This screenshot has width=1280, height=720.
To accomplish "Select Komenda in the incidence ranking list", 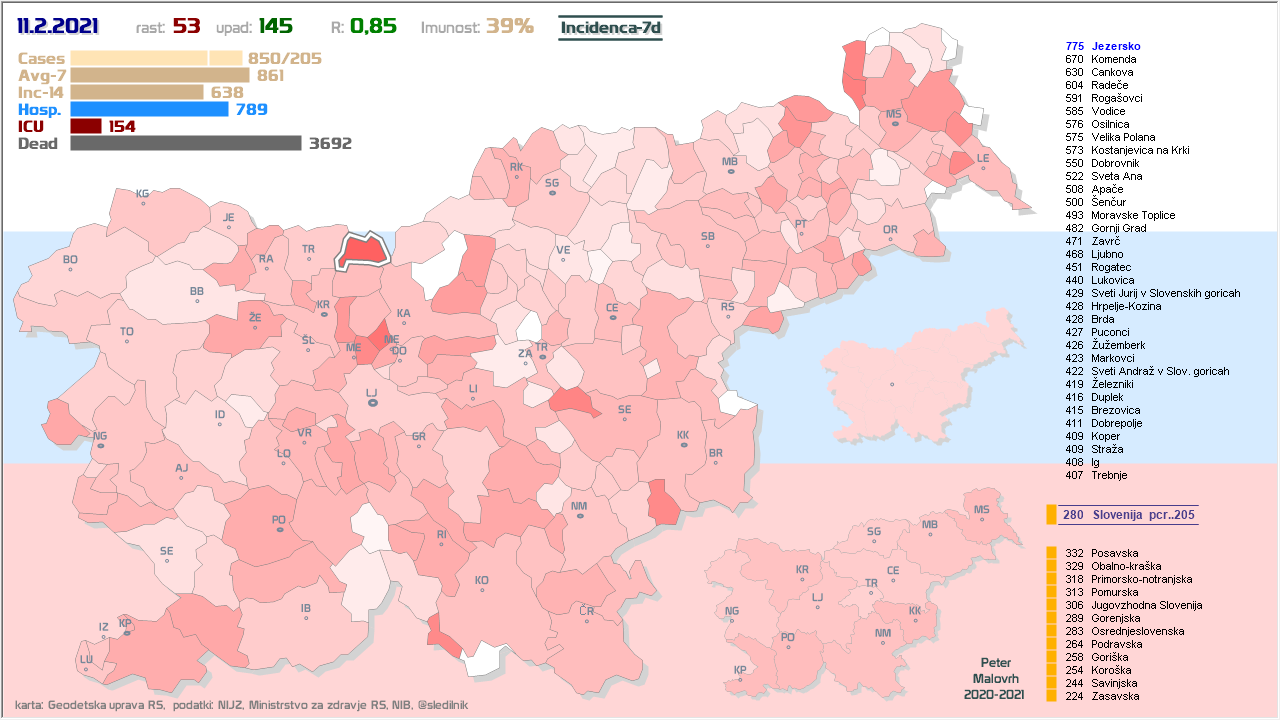I will (x=1113, y=59).
